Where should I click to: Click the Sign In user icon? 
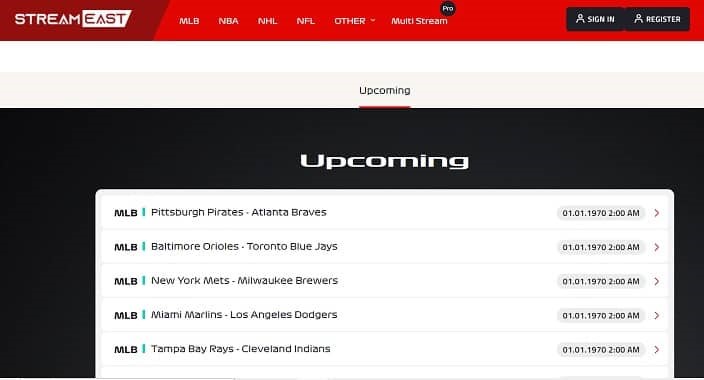580,18
